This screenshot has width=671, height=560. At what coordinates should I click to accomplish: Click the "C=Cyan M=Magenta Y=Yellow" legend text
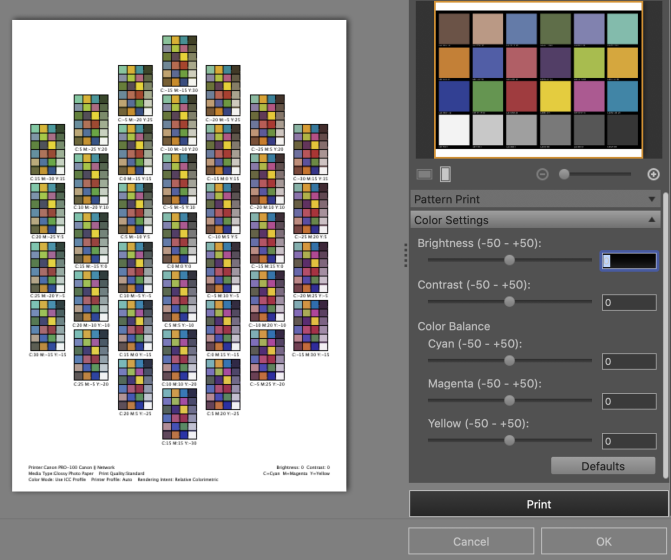click(x=297, y=473)
